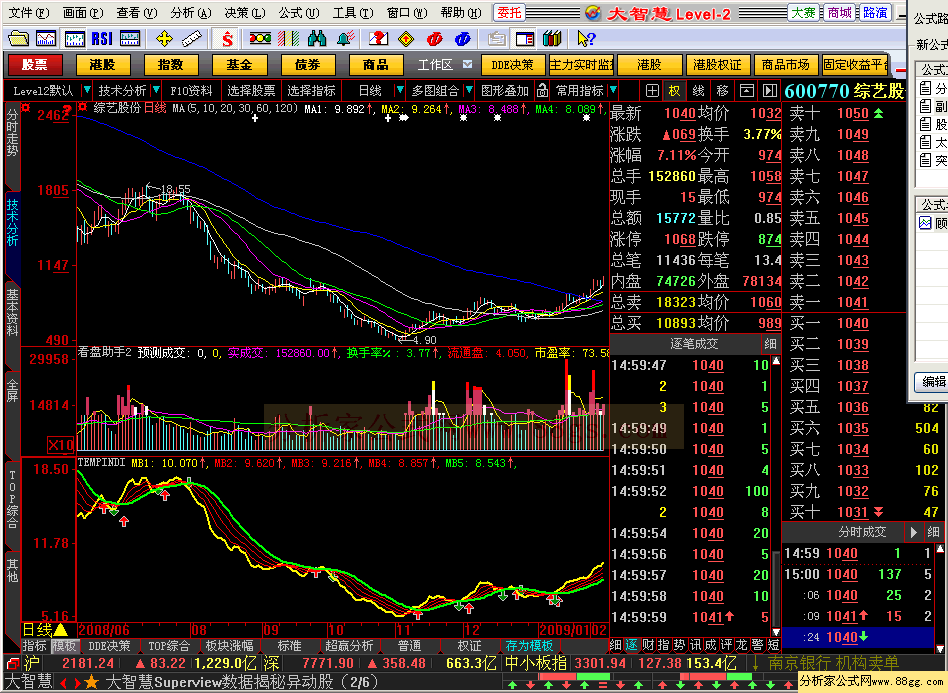This screenshot has width=948, height=693.
Task: Open the yellow diamond arrow icon
Action: click(406, 39)
